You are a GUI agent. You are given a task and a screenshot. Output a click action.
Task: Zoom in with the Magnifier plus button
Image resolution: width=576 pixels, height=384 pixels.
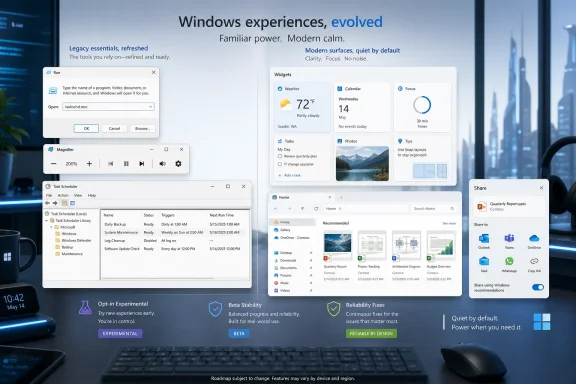(89, 164)
